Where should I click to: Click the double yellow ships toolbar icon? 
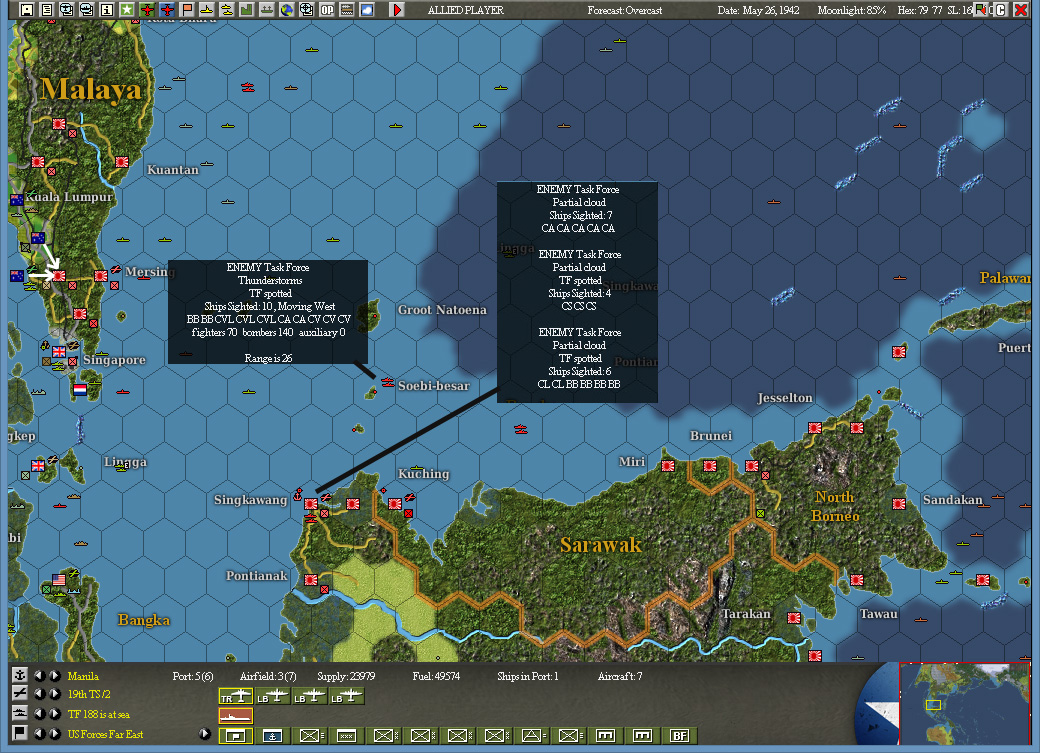(x=226, y=10)
